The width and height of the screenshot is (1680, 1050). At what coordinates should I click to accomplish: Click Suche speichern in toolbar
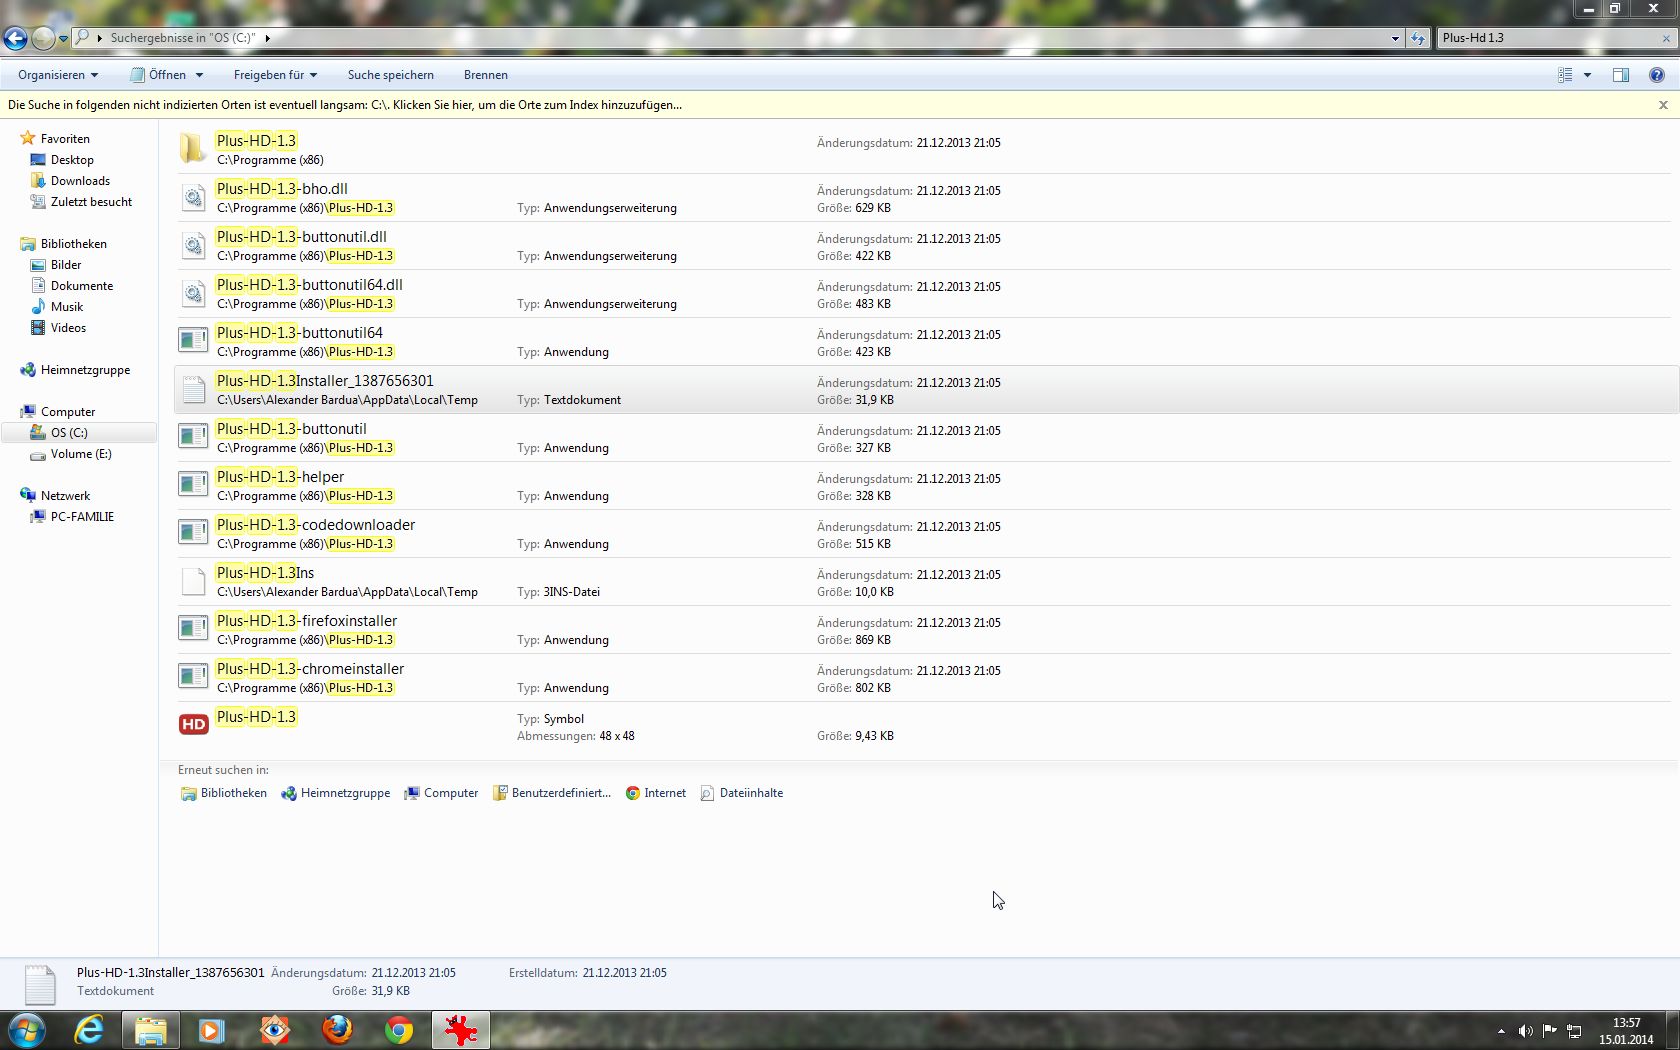390,75
